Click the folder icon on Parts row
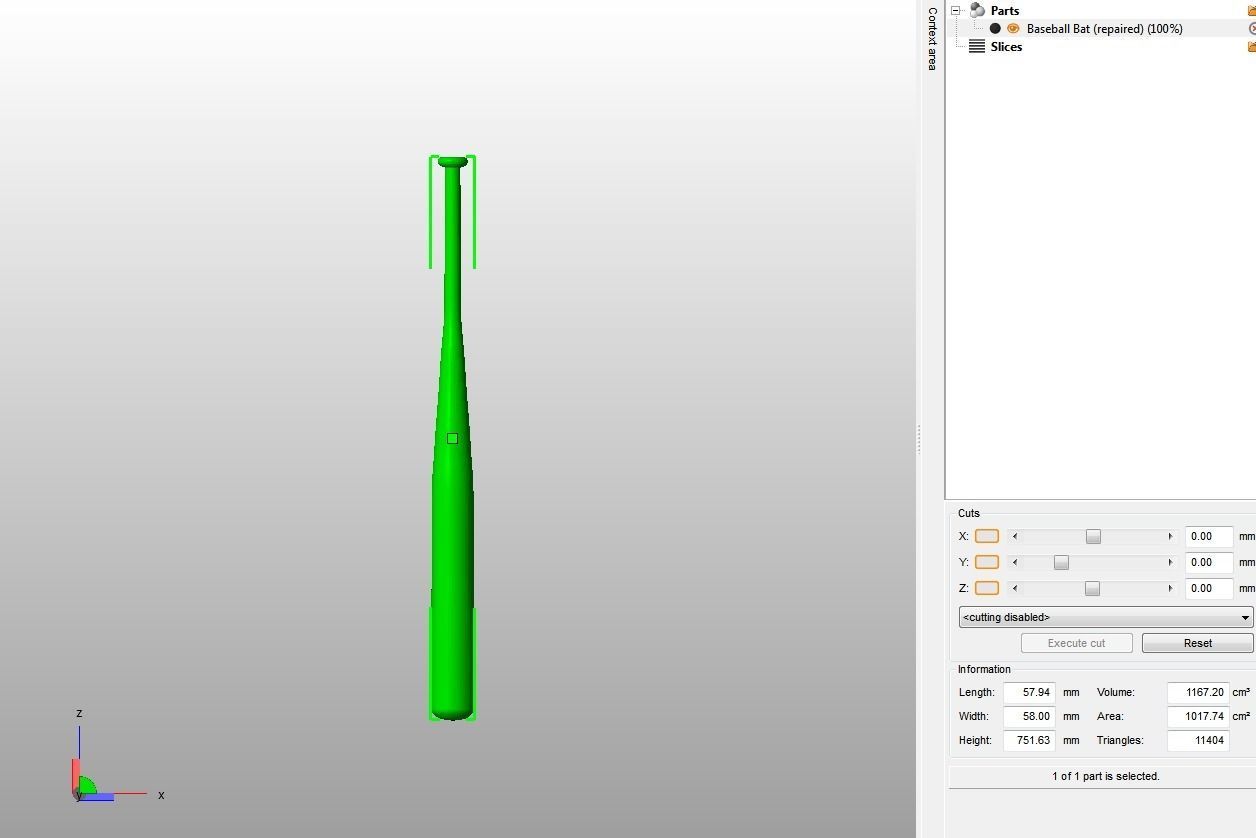 tap(1251, 10)
